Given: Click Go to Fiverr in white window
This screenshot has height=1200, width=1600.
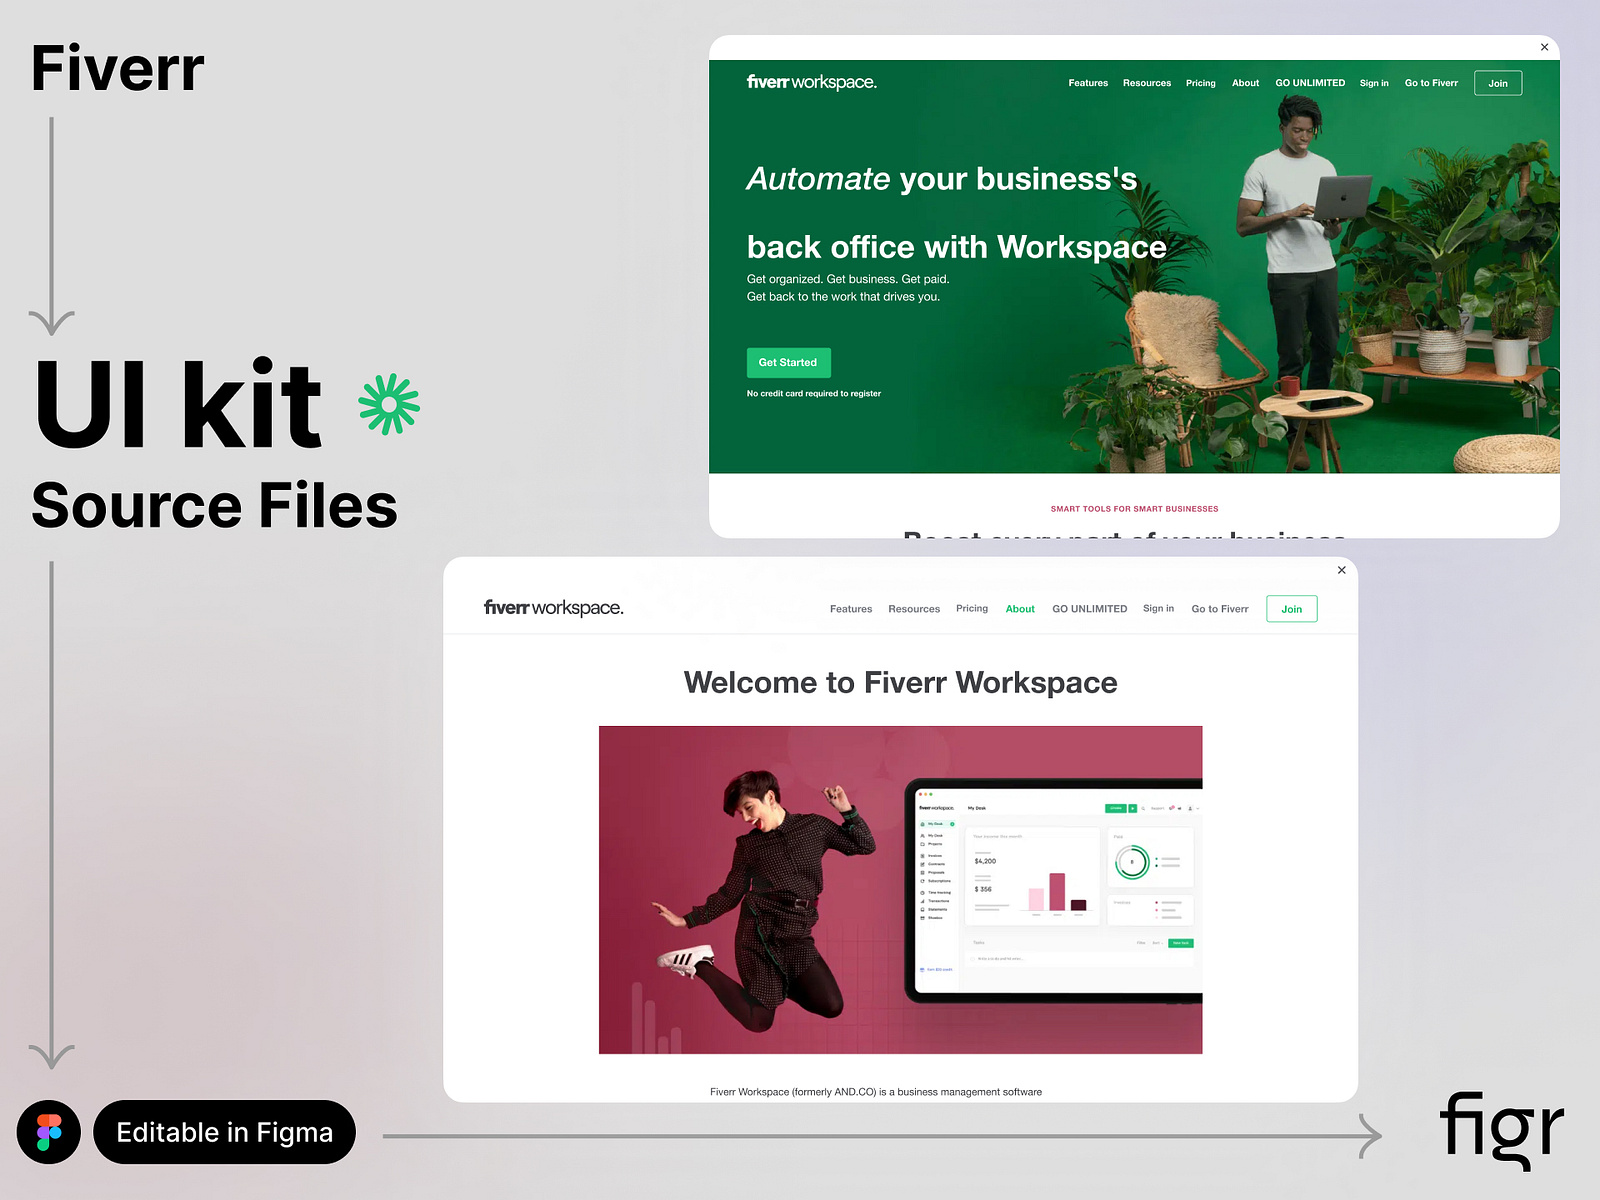Looking at the screenshot, I should (1220, 609).
